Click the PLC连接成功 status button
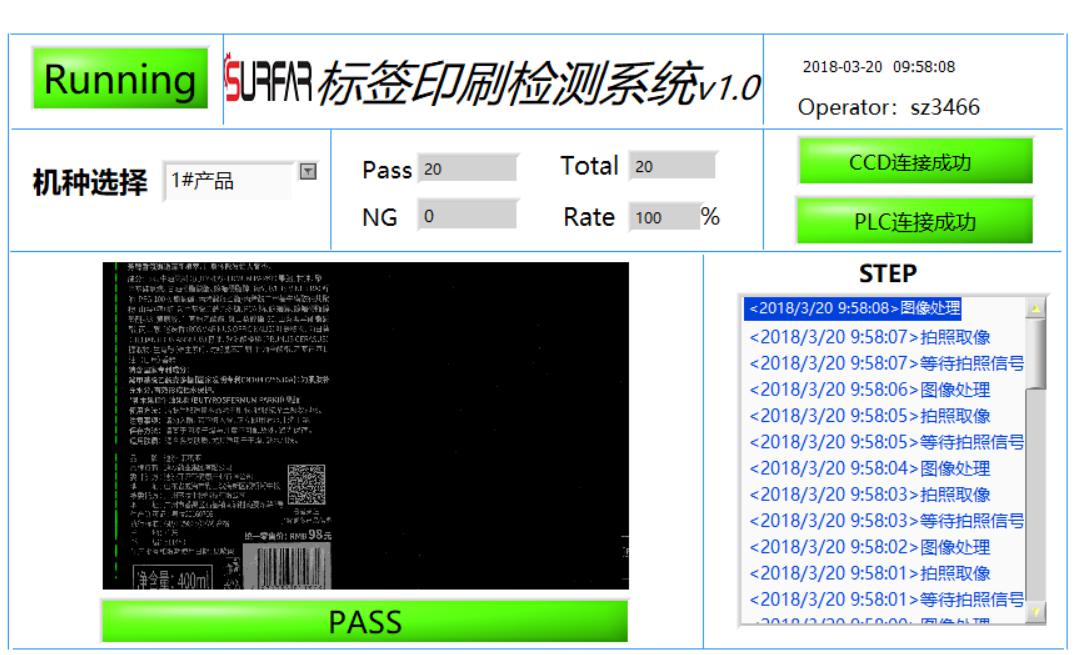1077x655 pixels. [914, 221]
